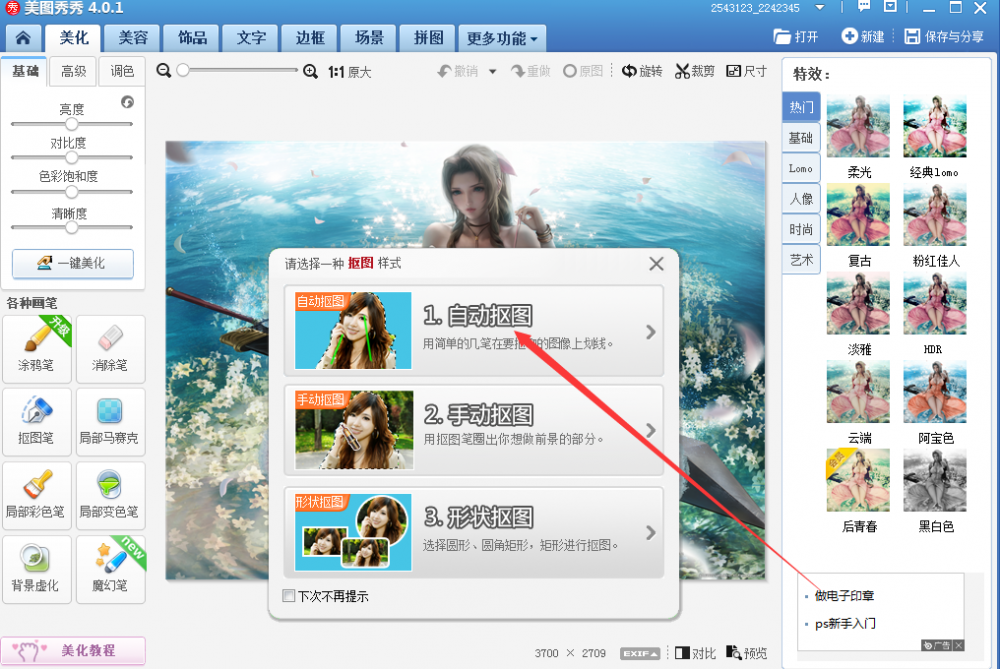
Task: Click the 一键美化 one-click beautify button
Action: click(x=73, y=263)
